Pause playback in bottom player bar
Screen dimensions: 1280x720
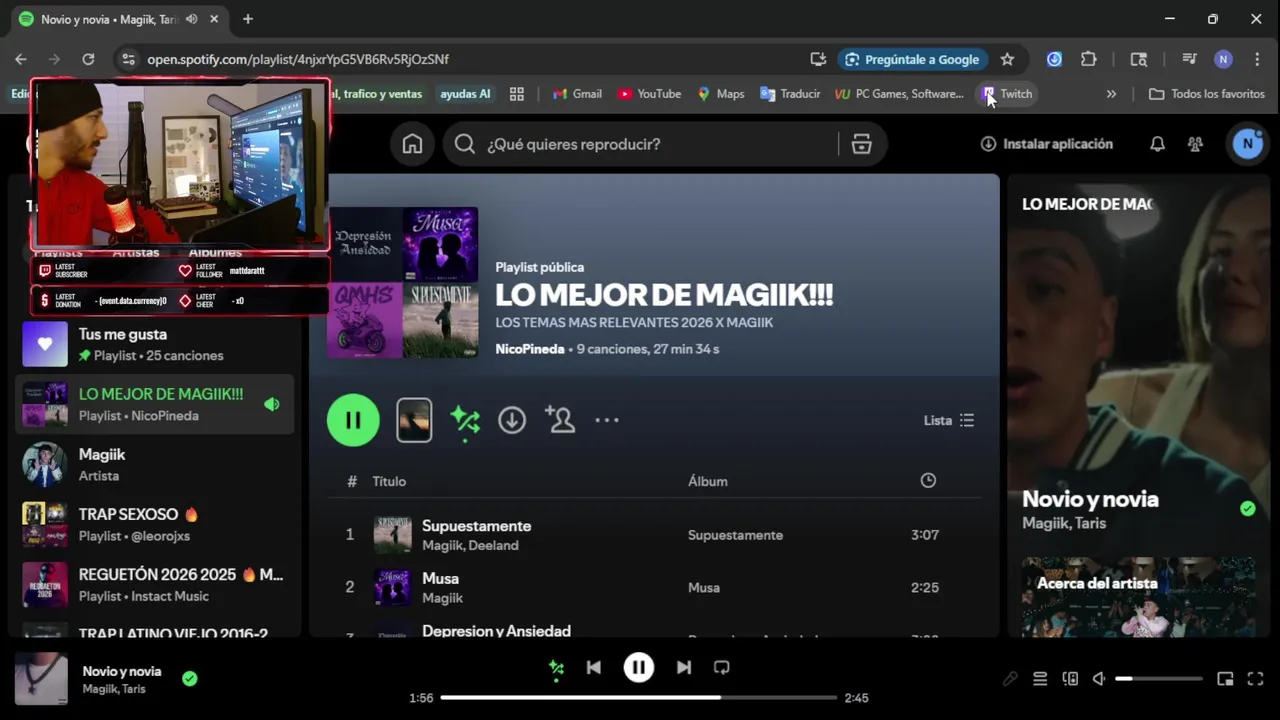click(x=639, y=667)
